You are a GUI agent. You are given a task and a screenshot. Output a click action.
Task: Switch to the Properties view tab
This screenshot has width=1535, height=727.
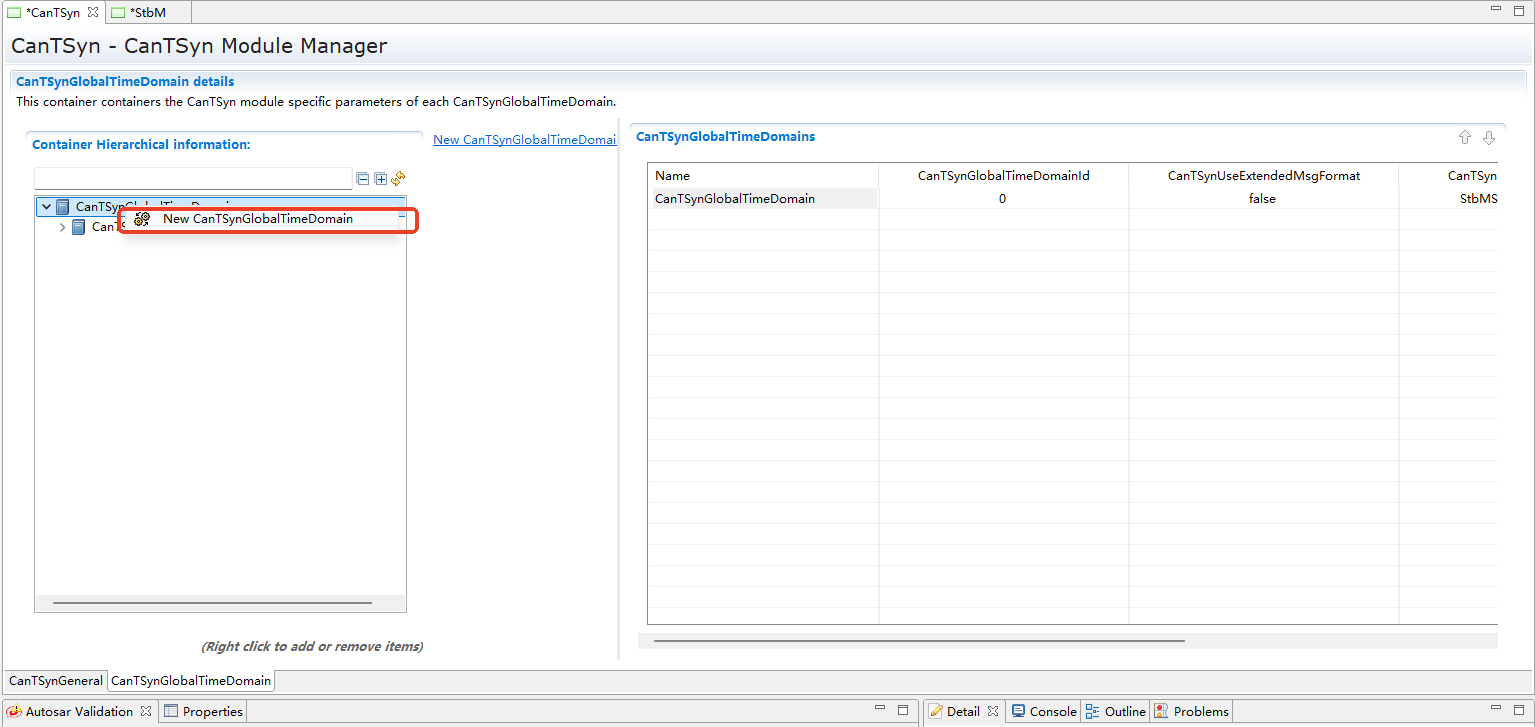(212, 711)
